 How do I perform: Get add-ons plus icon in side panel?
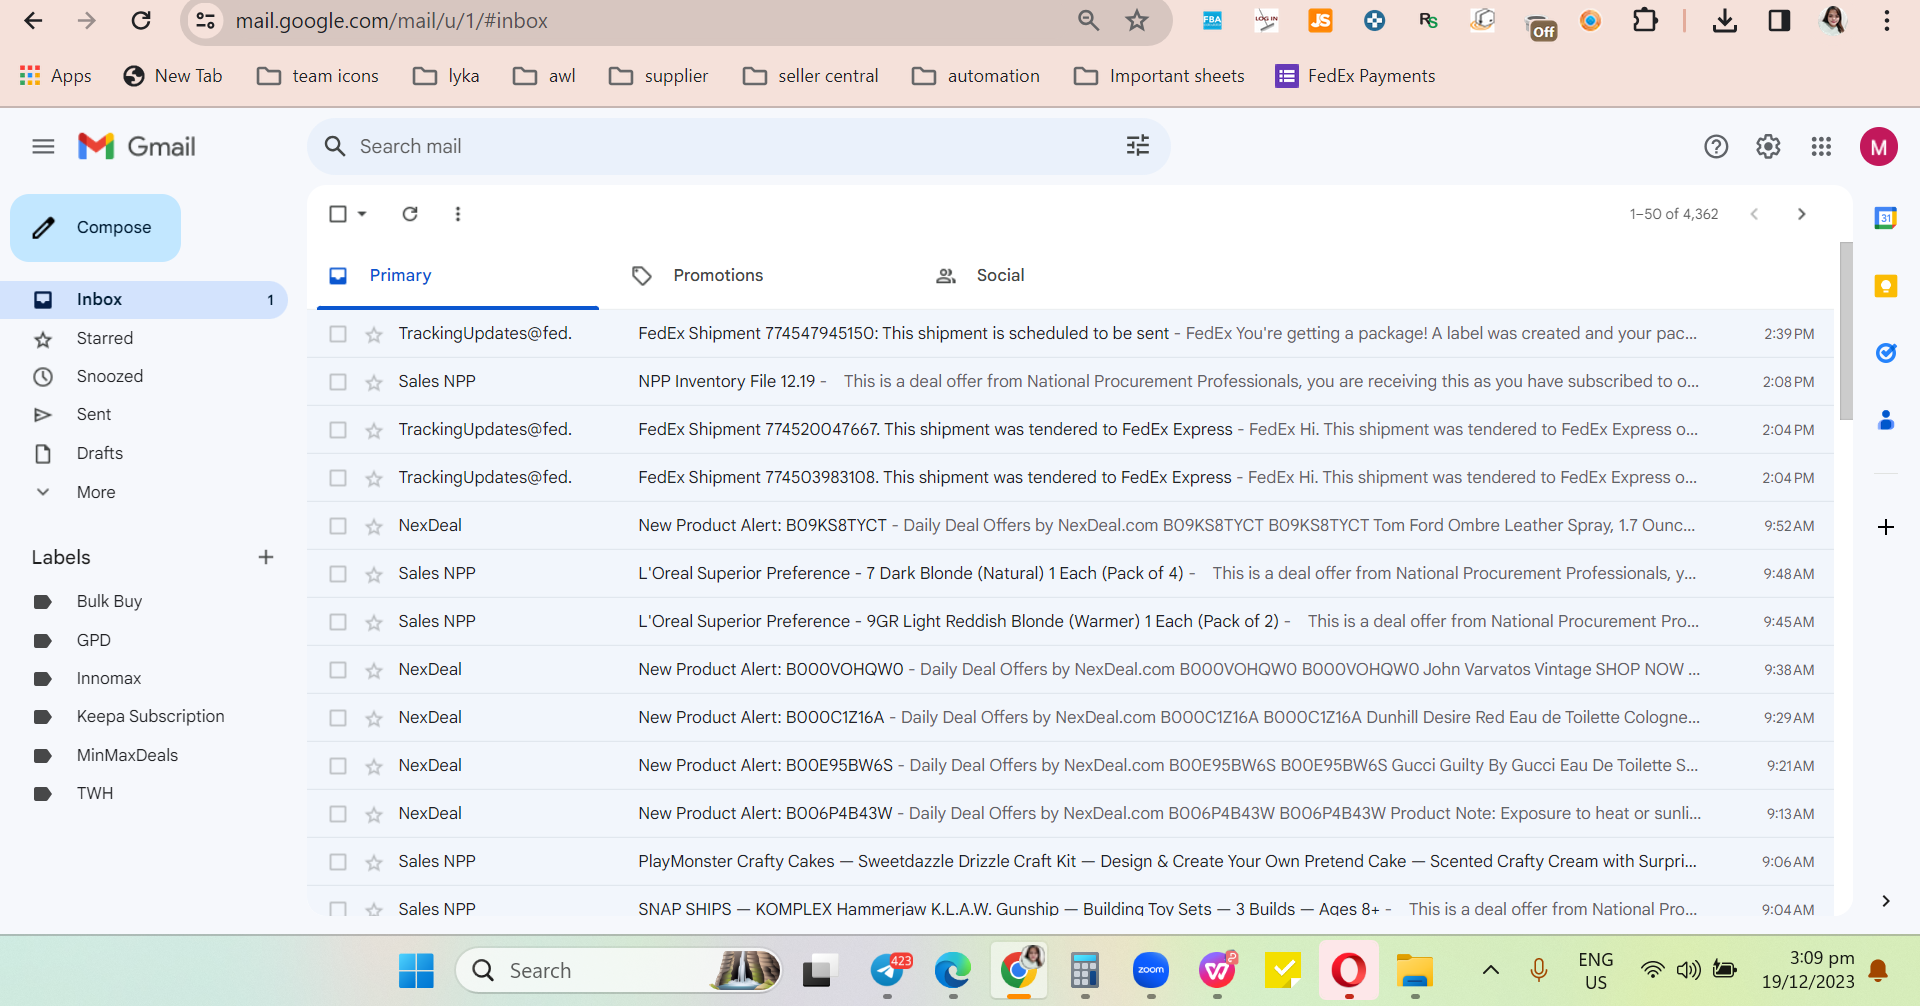[x=1886, y=527]
